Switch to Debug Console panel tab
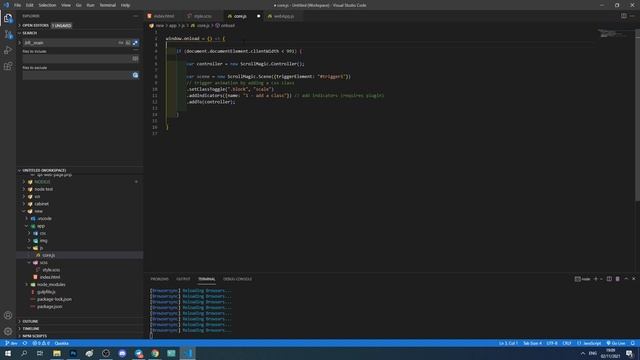The width and height of the screenshot is (640, 360). pyautogui.click(x=238, y=279)
